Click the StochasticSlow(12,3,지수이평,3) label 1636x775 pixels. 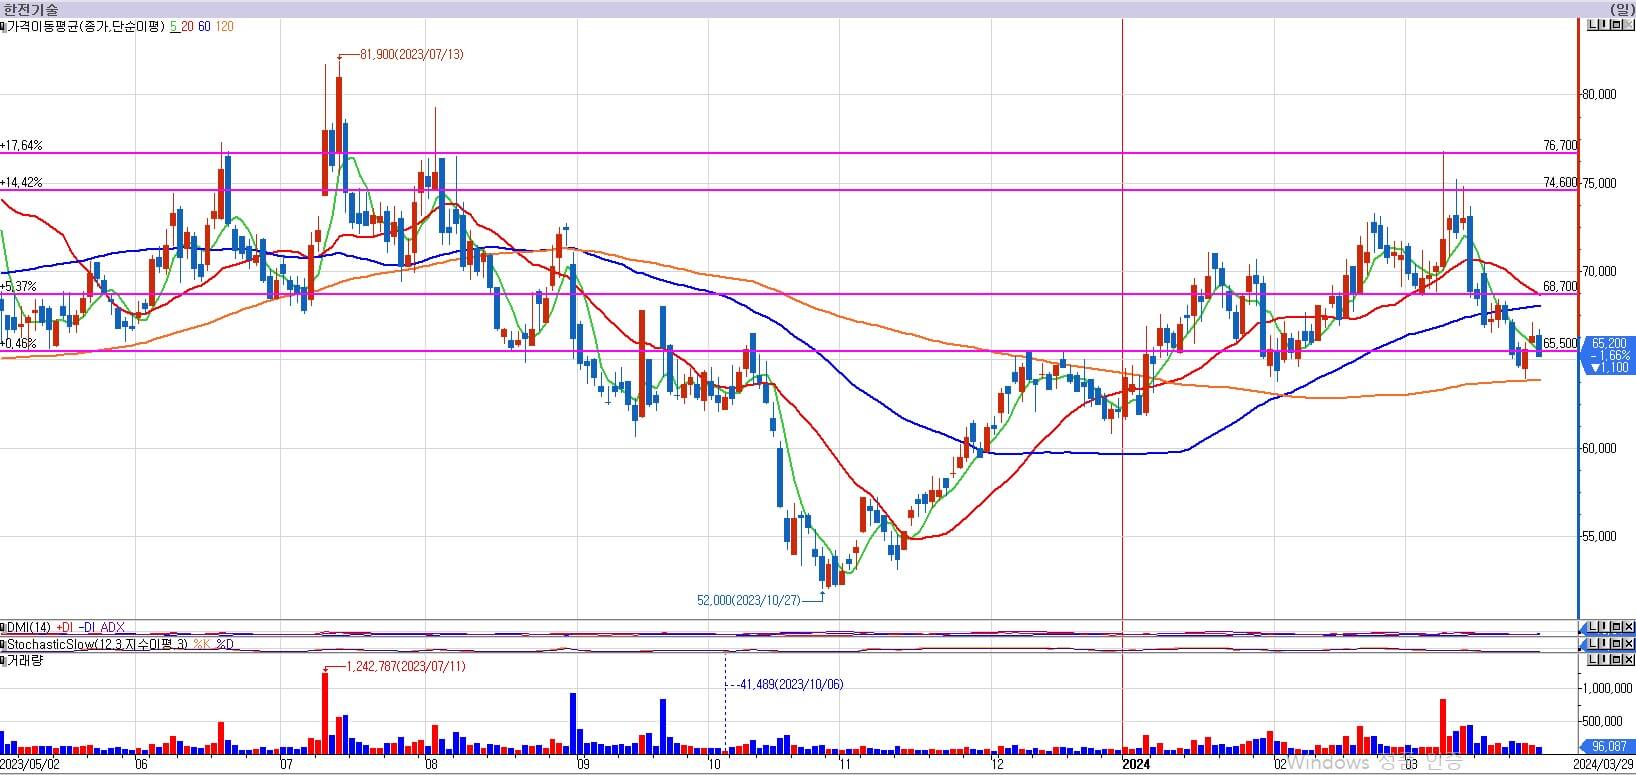[x=98, y=644]
